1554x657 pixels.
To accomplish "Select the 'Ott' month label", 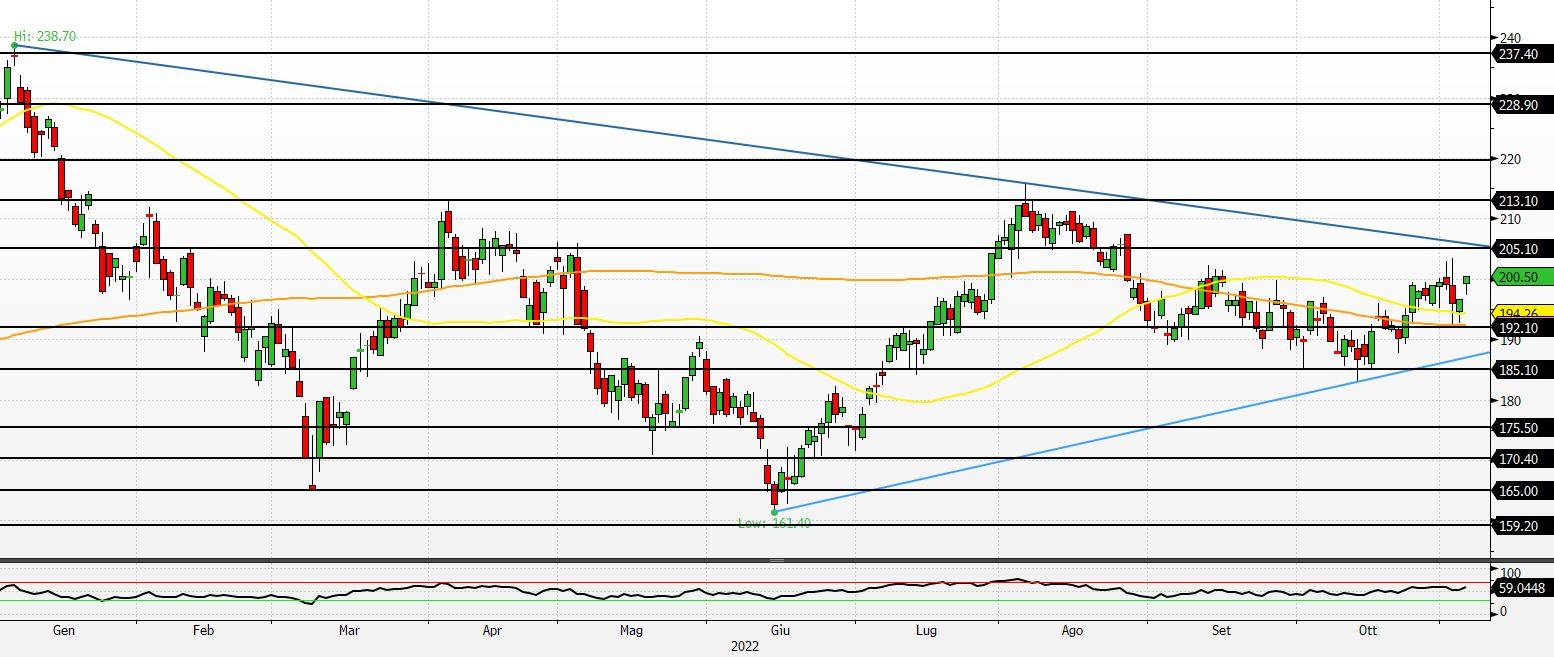I will pyautogui.click(x=1368, y=631).
